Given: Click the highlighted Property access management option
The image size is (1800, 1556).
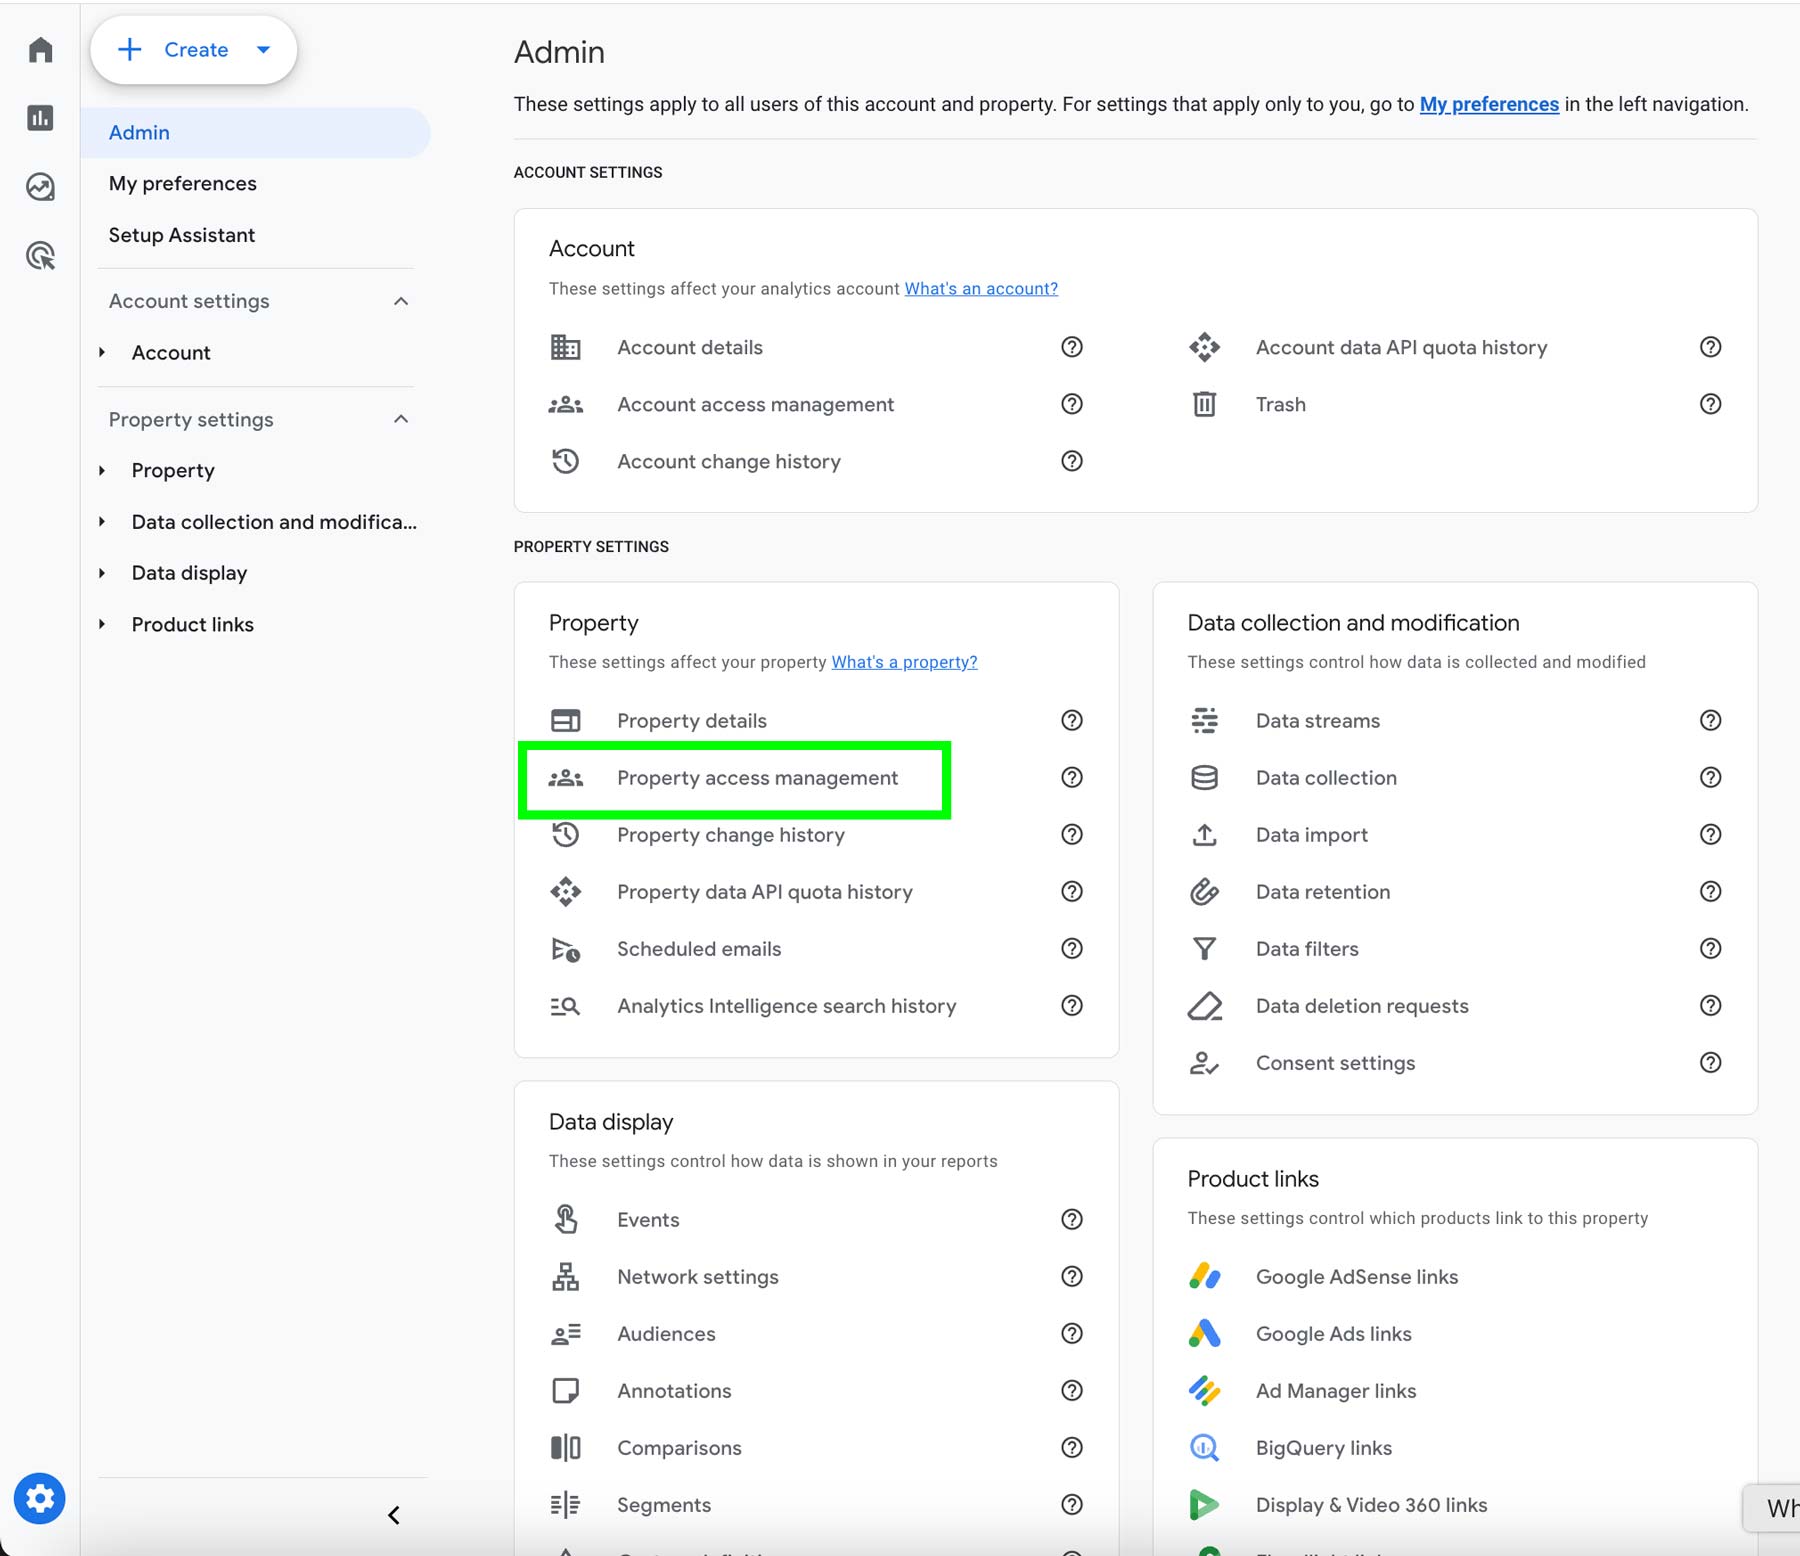Looking at the screenshot, I should (x=756, y=778).
